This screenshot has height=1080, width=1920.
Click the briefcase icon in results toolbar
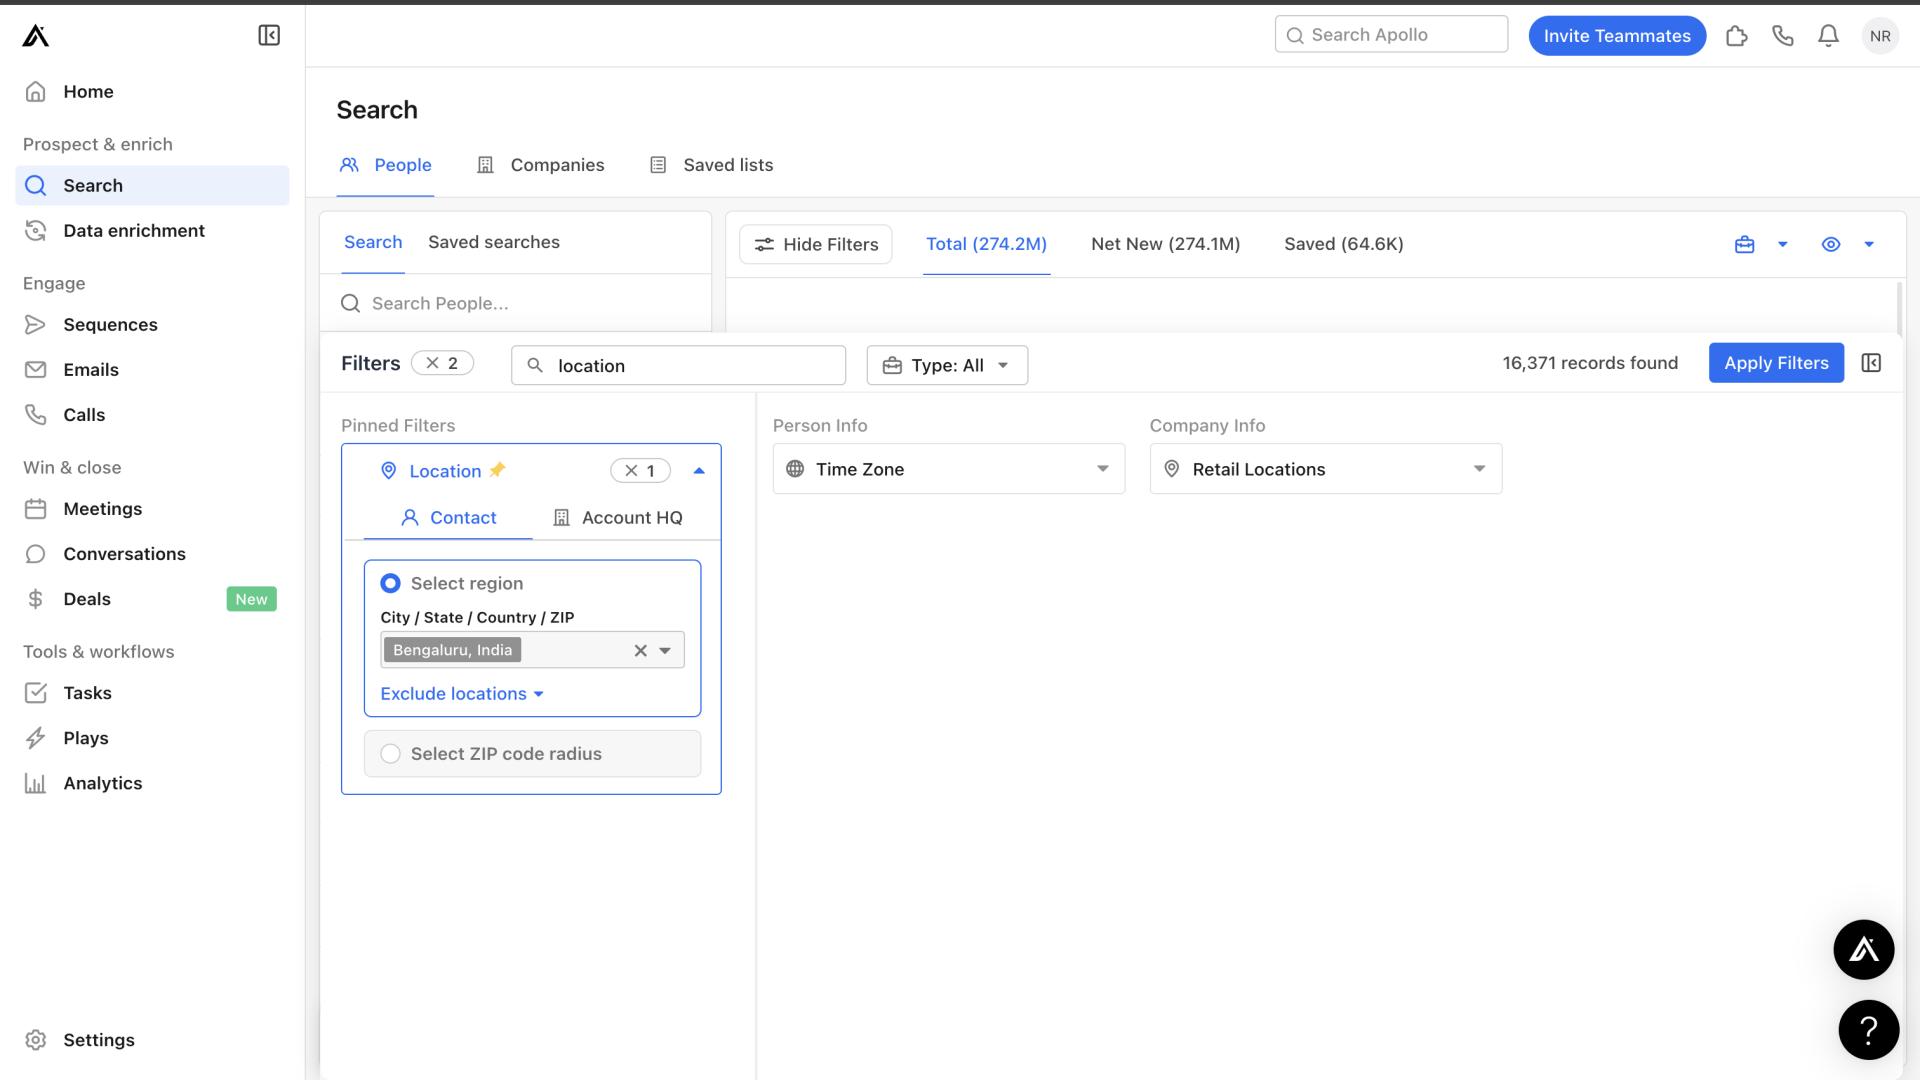pos(1745,245)
